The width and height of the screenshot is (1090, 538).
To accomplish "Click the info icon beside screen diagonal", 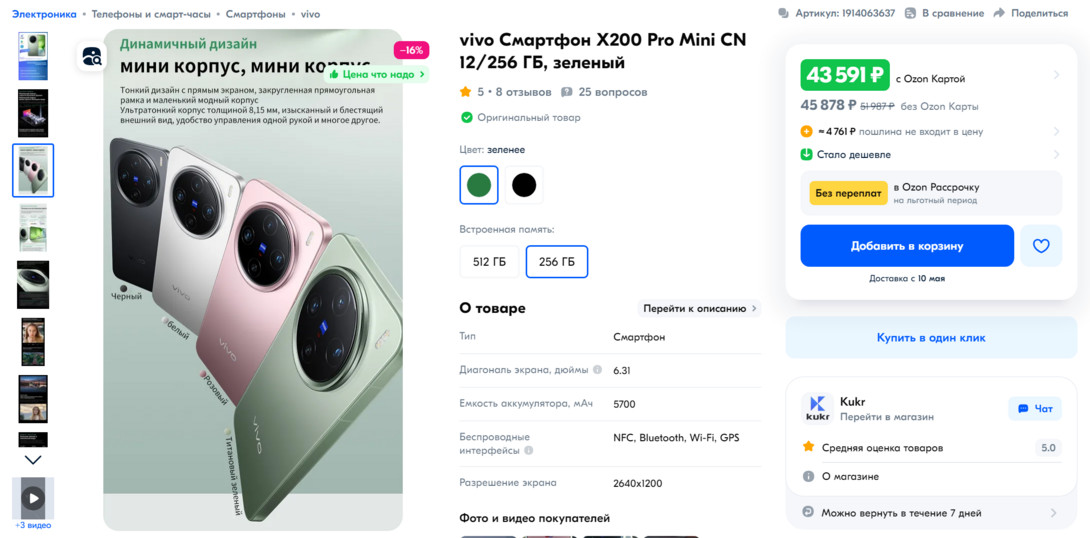I will [x=597, y=370].
